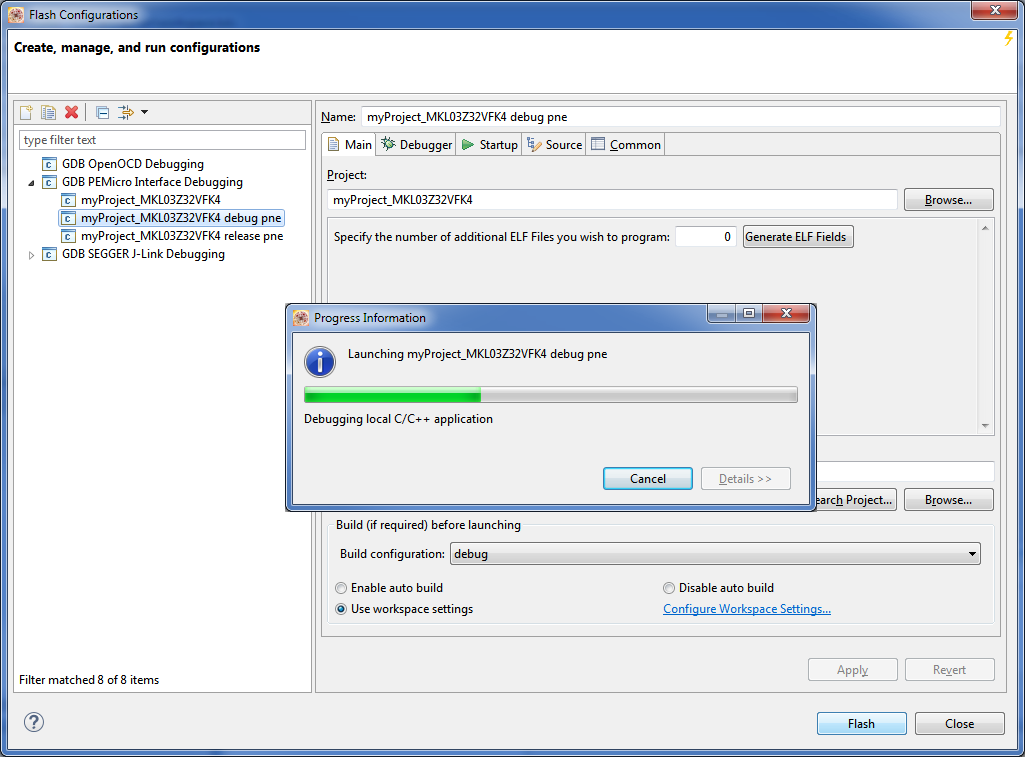Click the GDB OpenOCD Debugging icon
The width and height of the screenshot is (1025, 757).
(x=49, y=164)
